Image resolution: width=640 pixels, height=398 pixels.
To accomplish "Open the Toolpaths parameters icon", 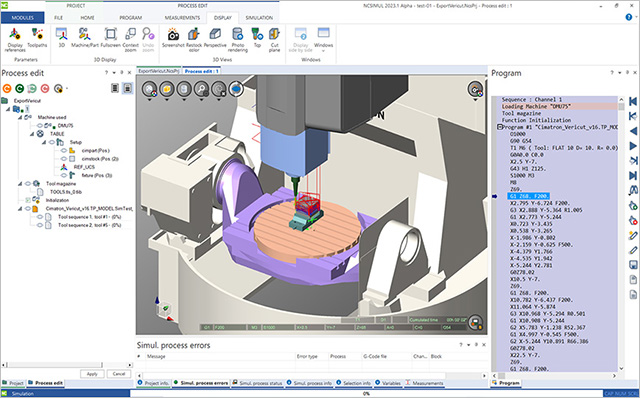I will coord(37,35).
